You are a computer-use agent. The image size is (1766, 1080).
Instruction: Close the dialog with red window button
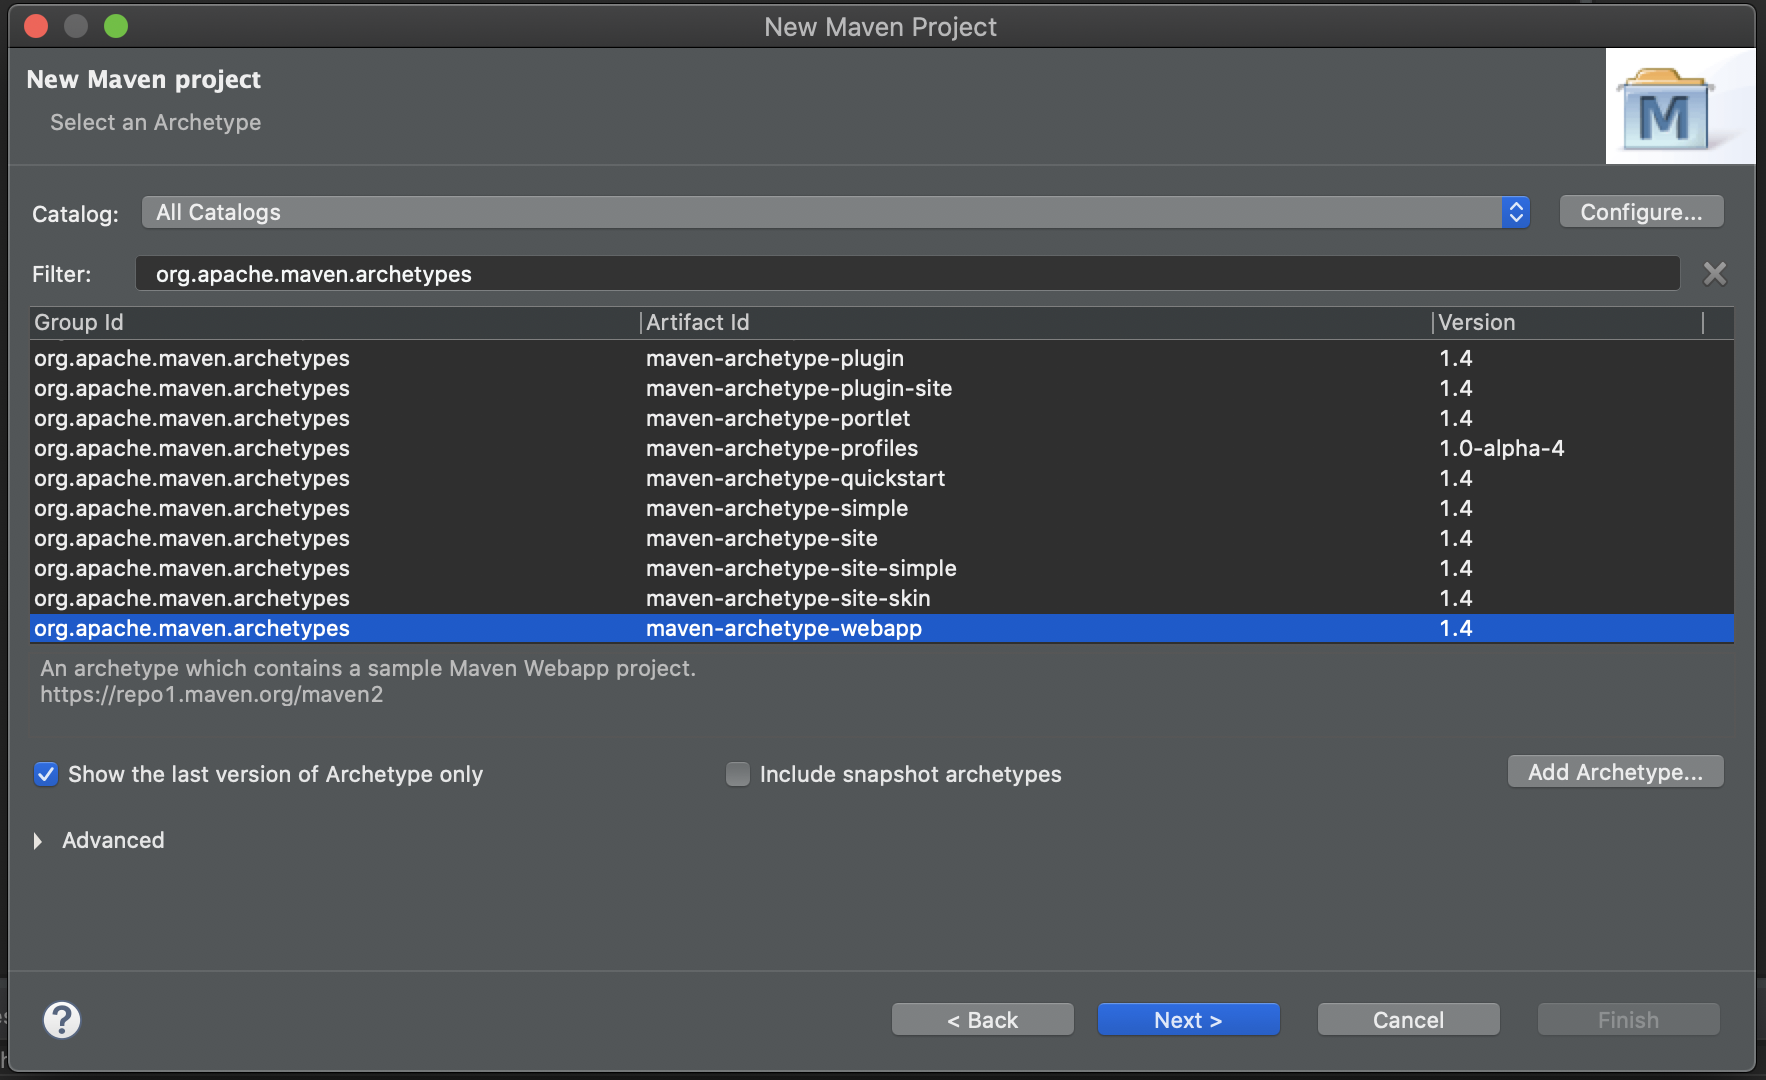coord(36,26)
